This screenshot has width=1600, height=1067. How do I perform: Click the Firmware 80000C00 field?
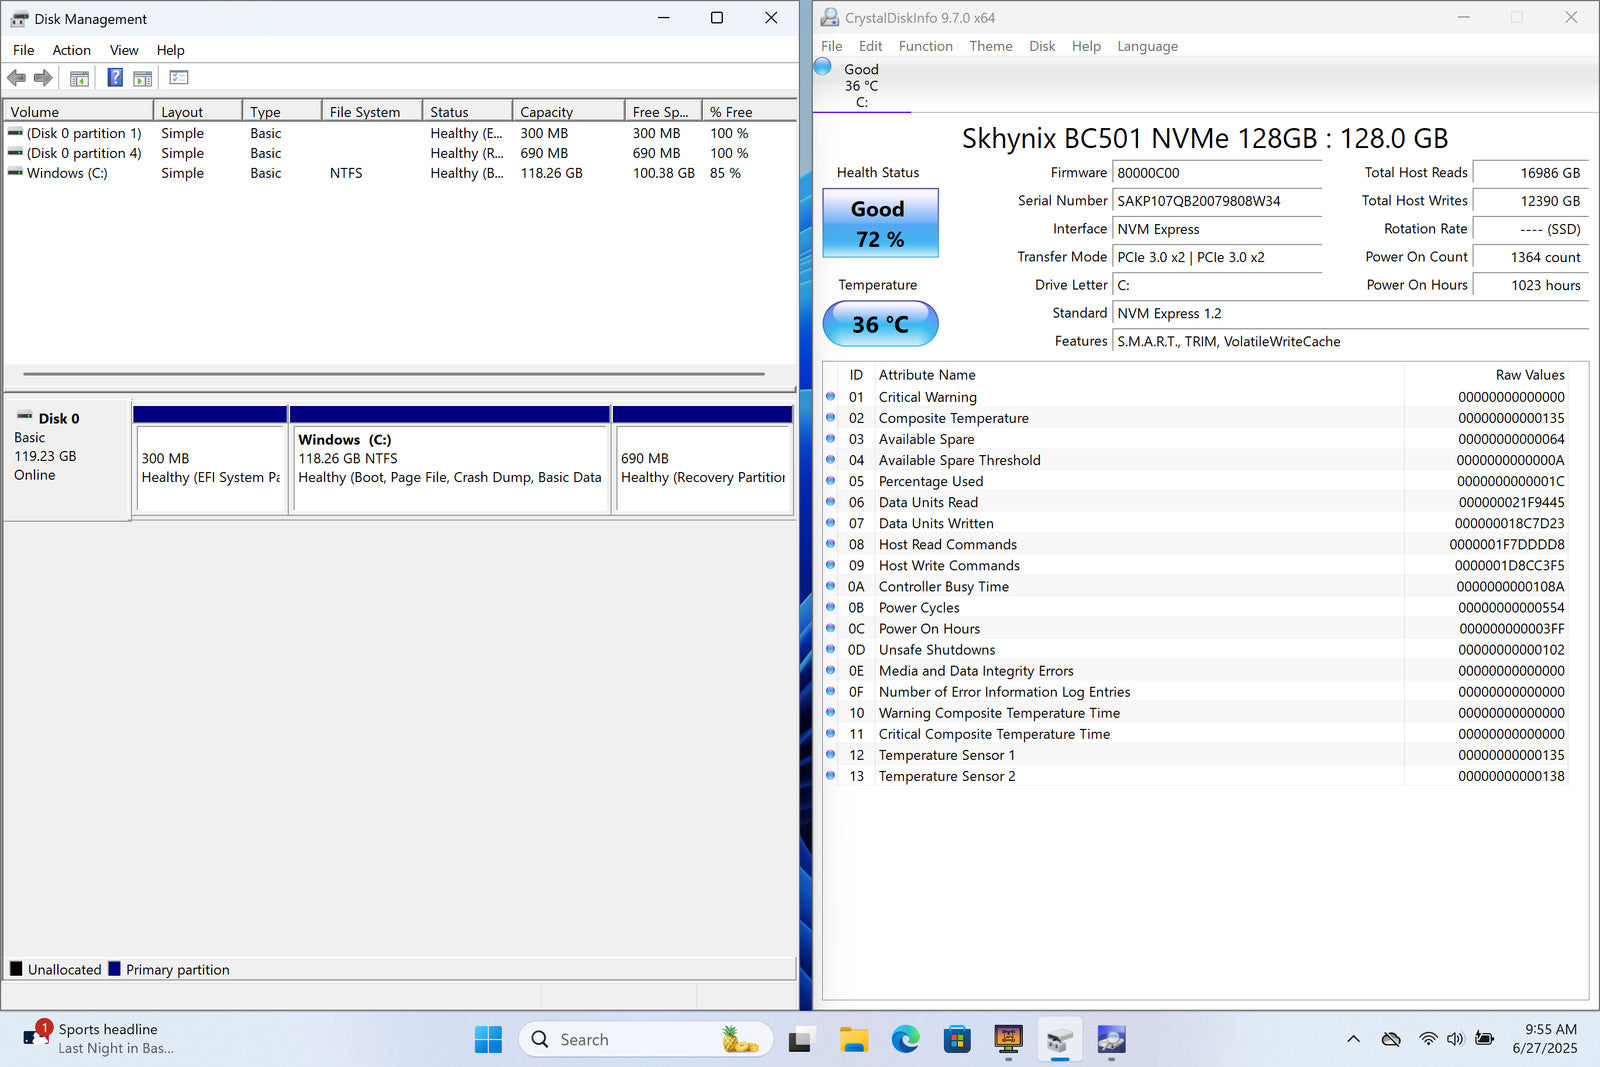(x=1217, y=173)
